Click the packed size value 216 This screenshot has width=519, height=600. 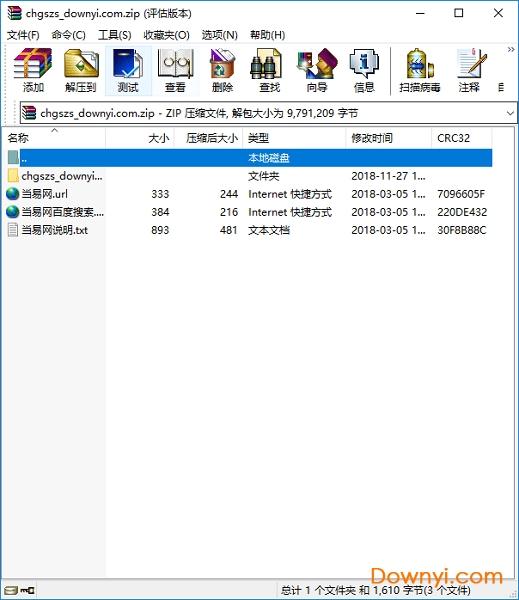pos(229,212)
